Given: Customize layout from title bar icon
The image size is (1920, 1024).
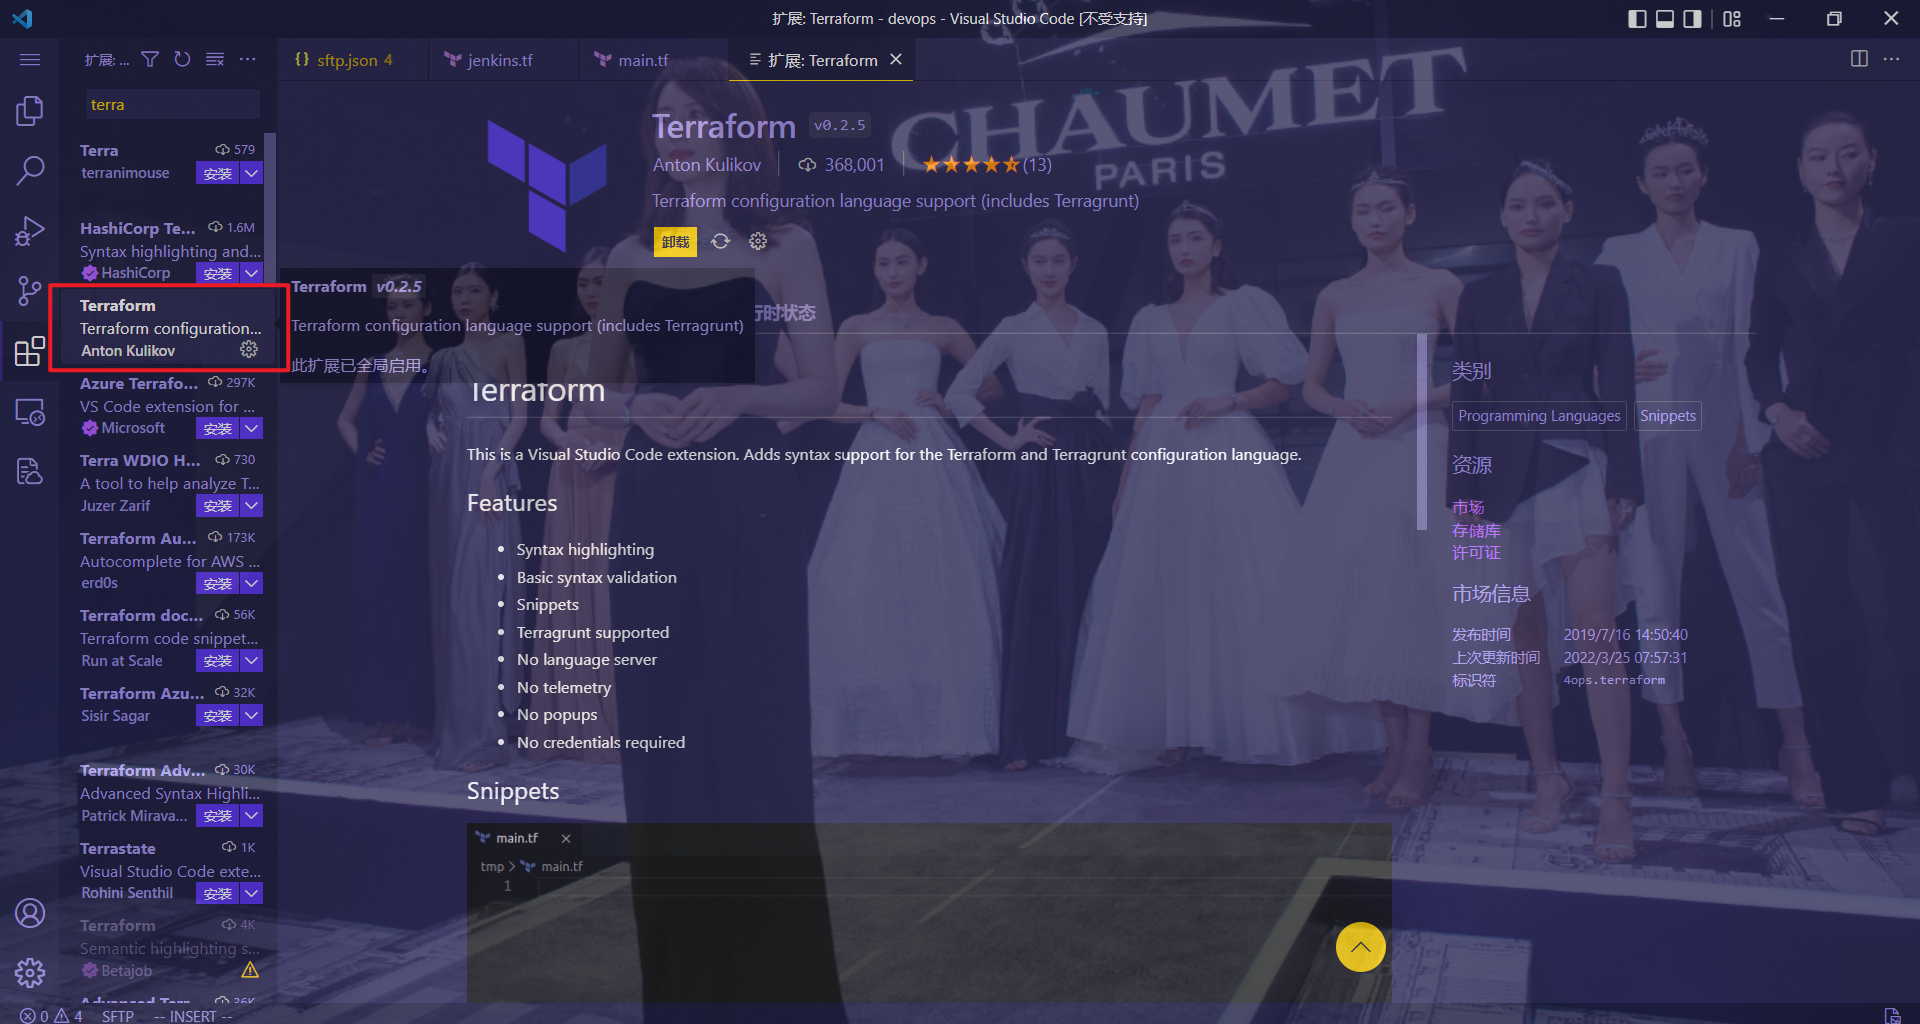Looking at the screenshot, I should tap(1732, 19).
